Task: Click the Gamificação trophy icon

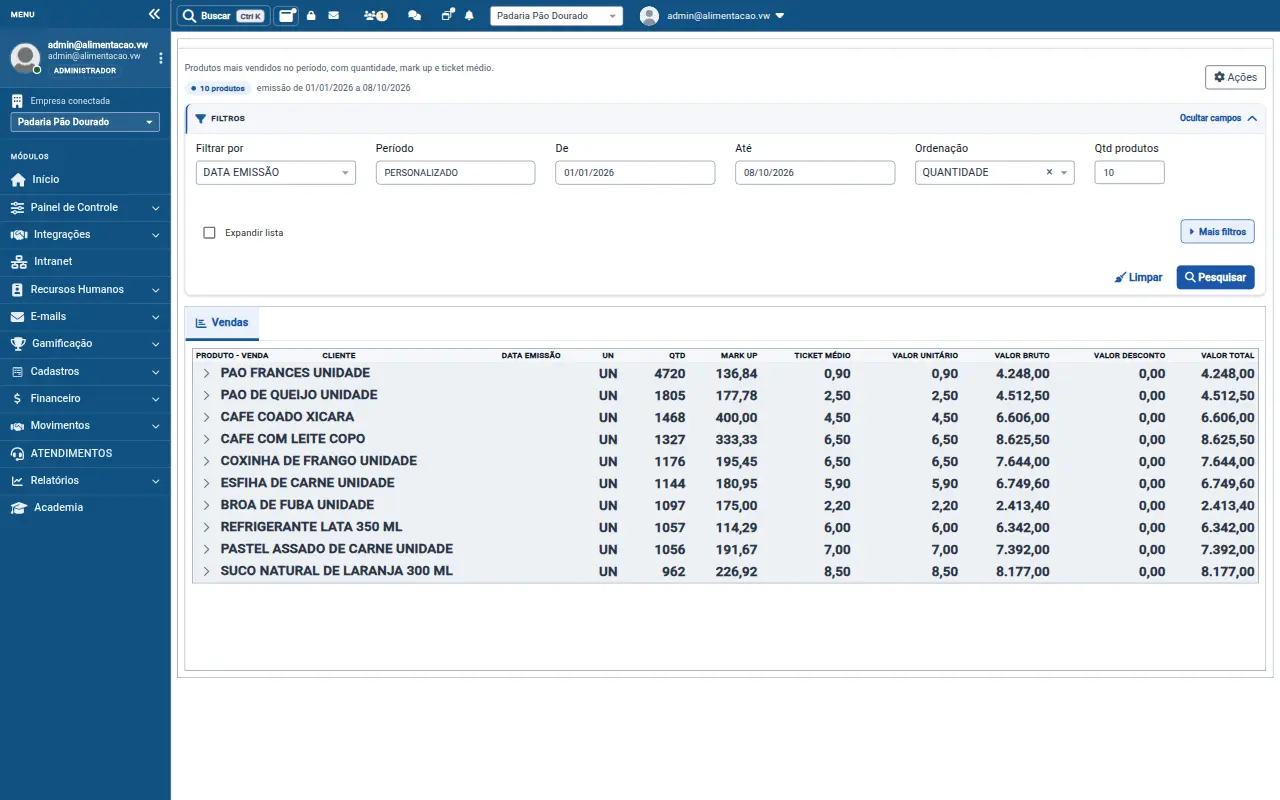Action: pyautogui.click(x=18, y=344)
